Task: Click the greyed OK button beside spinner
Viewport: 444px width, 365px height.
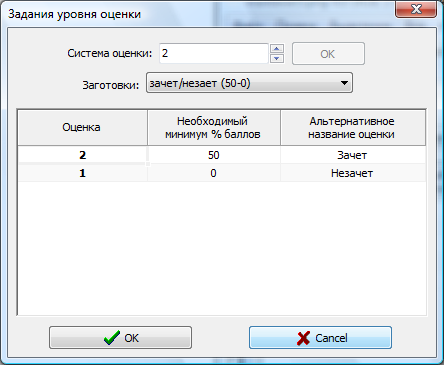Action: pos(328,53)
